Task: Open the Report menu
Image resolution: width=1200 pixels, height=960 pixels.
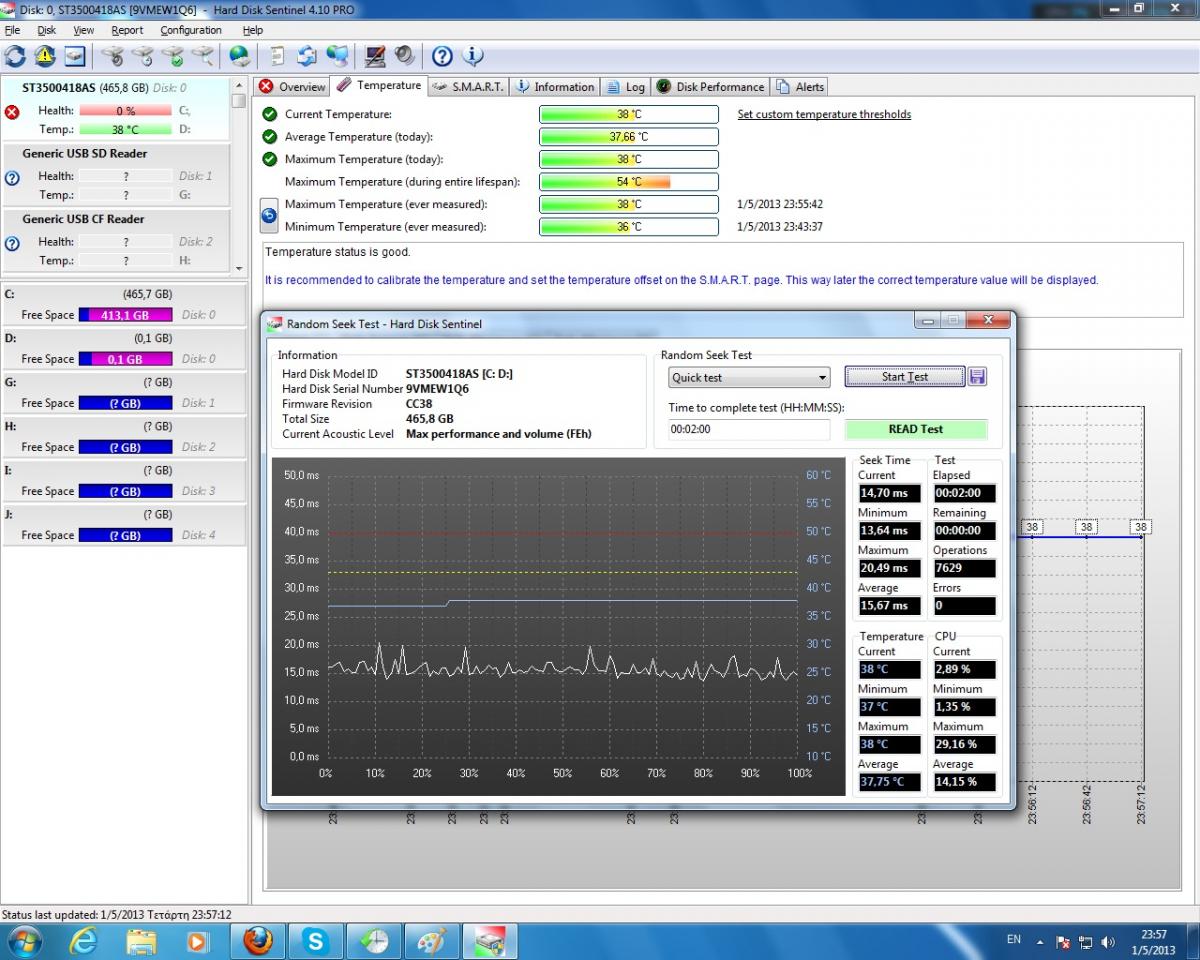Action: 128,30
